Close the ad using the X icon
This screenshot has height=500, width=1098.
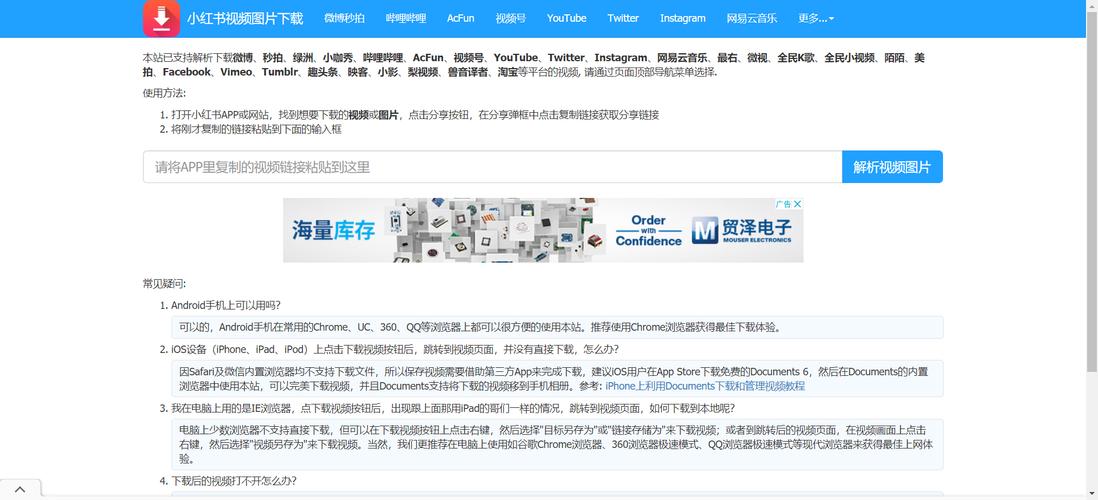(x=797, y=204)
